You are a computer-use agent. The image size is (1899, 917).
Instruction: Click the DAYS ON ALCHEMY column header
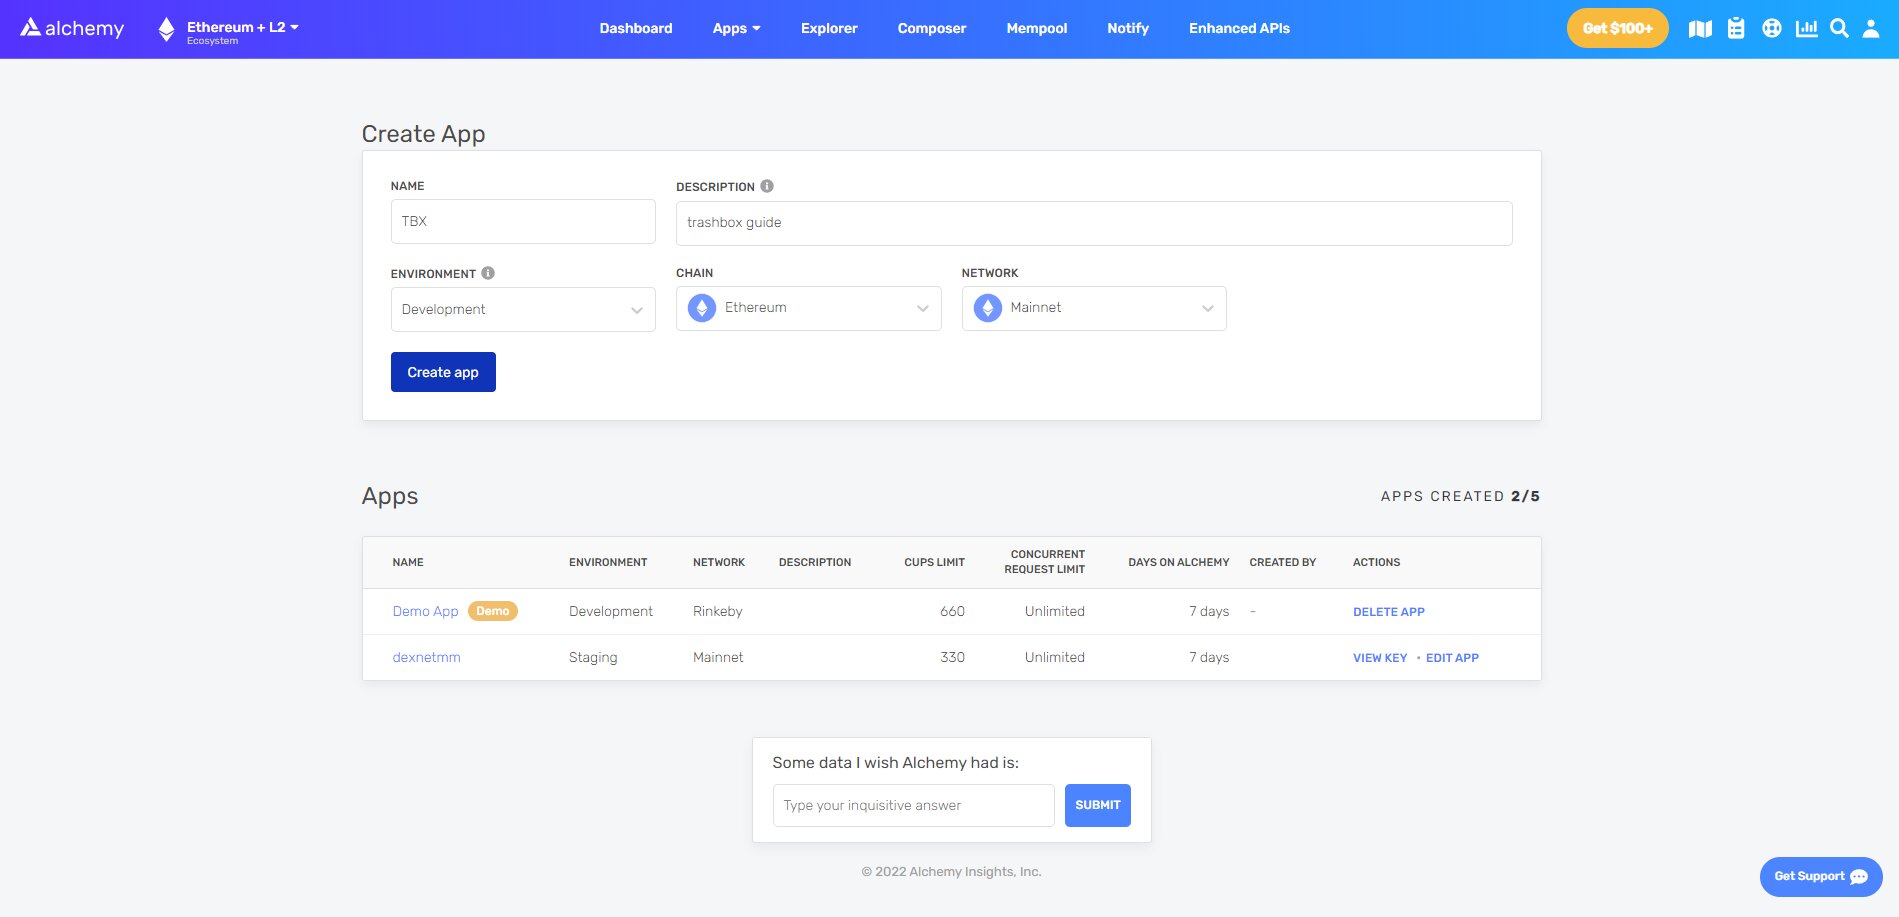[x=1179, y=562]
